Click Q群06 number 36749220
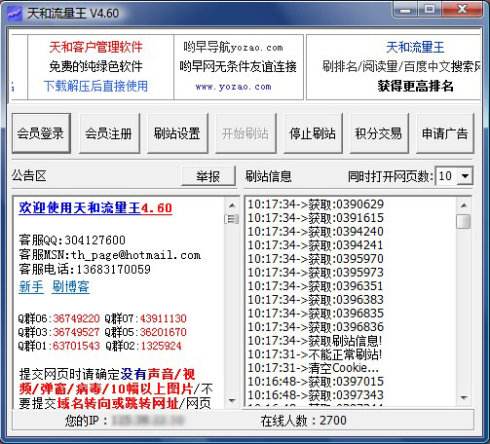This screenshot has height=444, width=490. tap(76, 319)
